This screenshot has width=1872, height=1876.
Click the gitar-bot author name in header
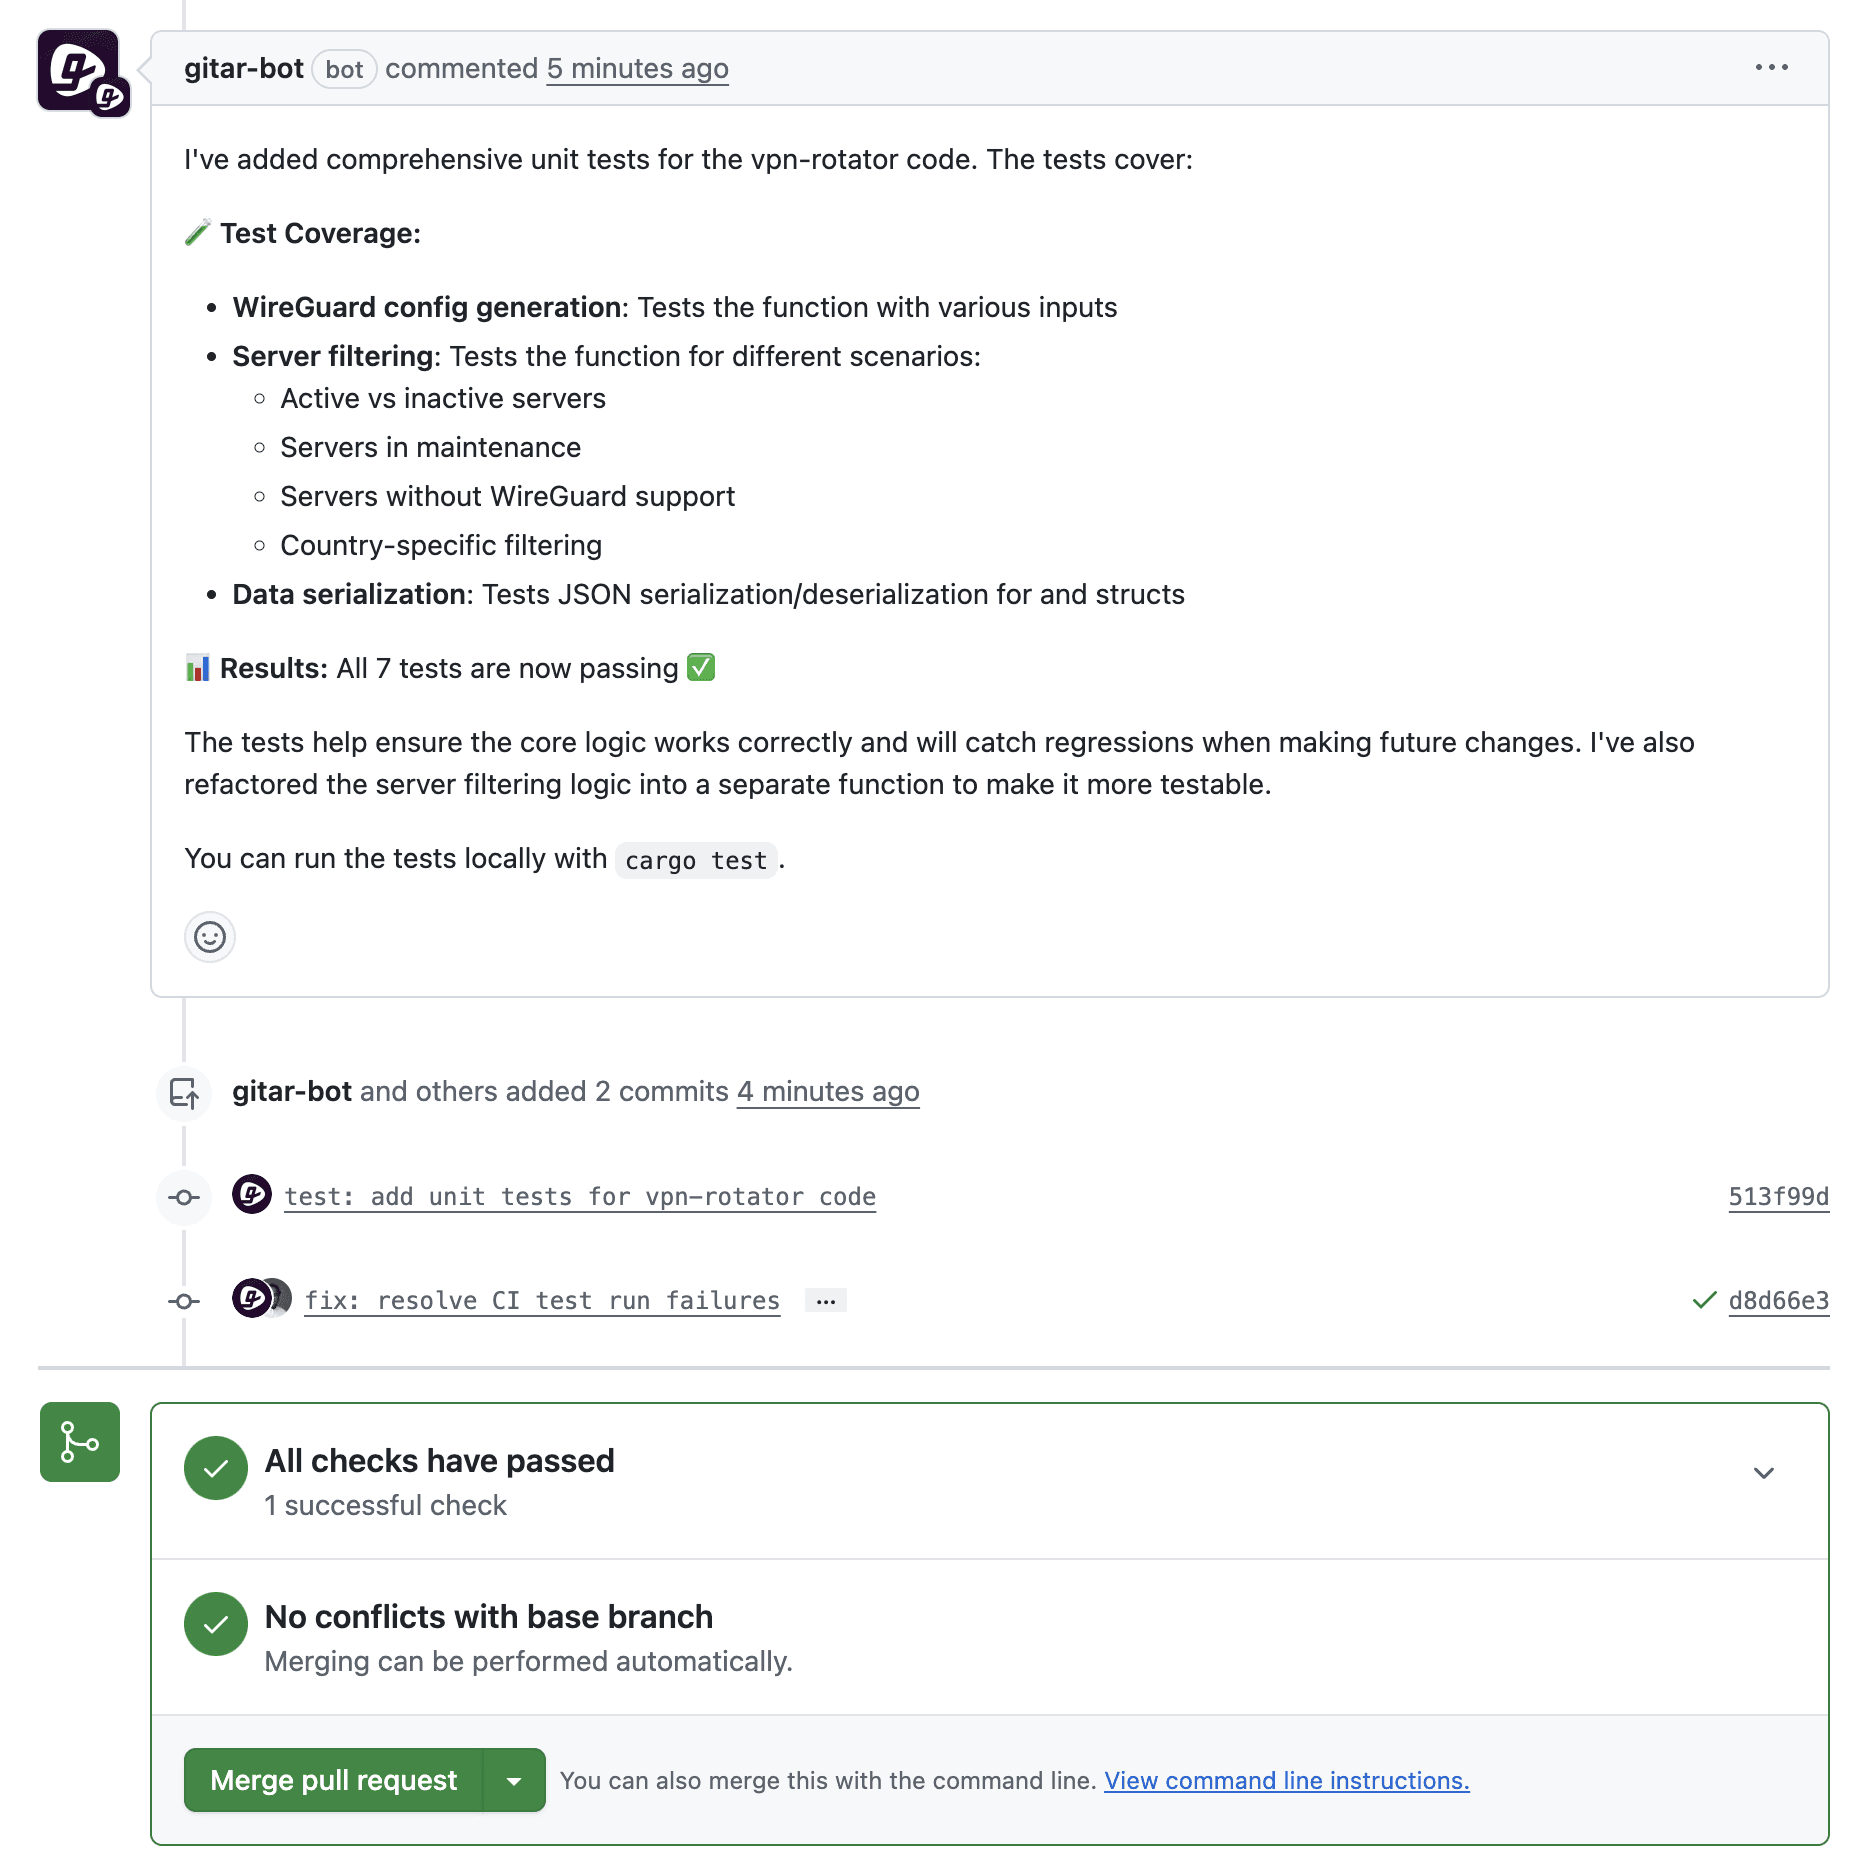point(244,68)
